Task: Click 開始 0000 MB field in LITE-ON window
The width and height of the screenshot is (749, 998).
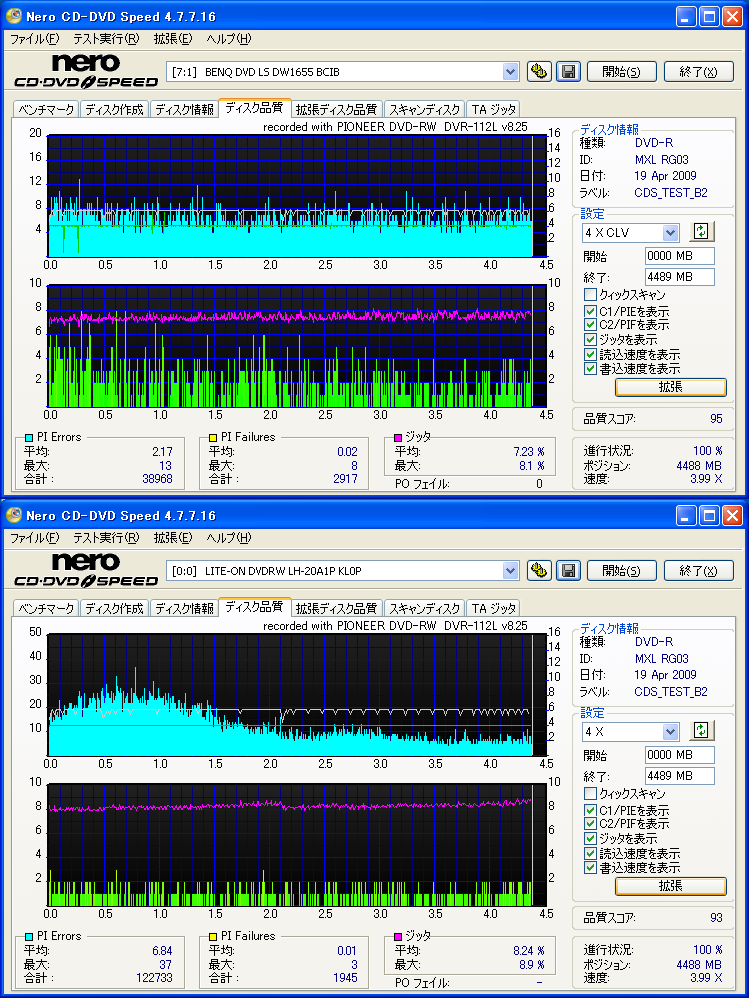Action: pos(680,755)
